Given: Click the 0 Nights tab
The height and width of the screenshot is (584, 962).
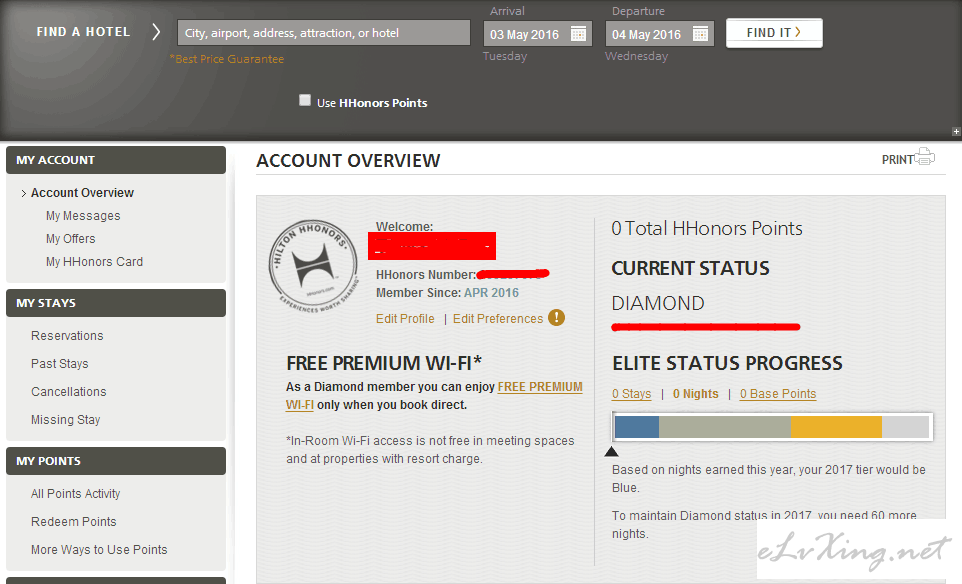Looking at the screenshot, I should pos(695,394).
